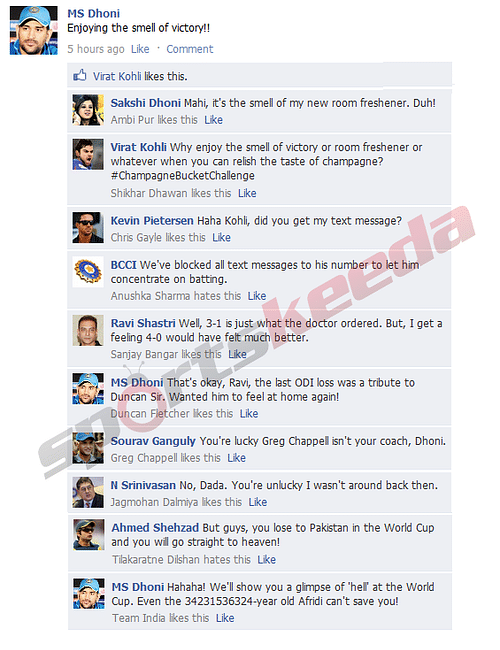Like the BCCI blocked messages comment
The height and width of the screenshot is (650, 500).
(x=257, y=296)
